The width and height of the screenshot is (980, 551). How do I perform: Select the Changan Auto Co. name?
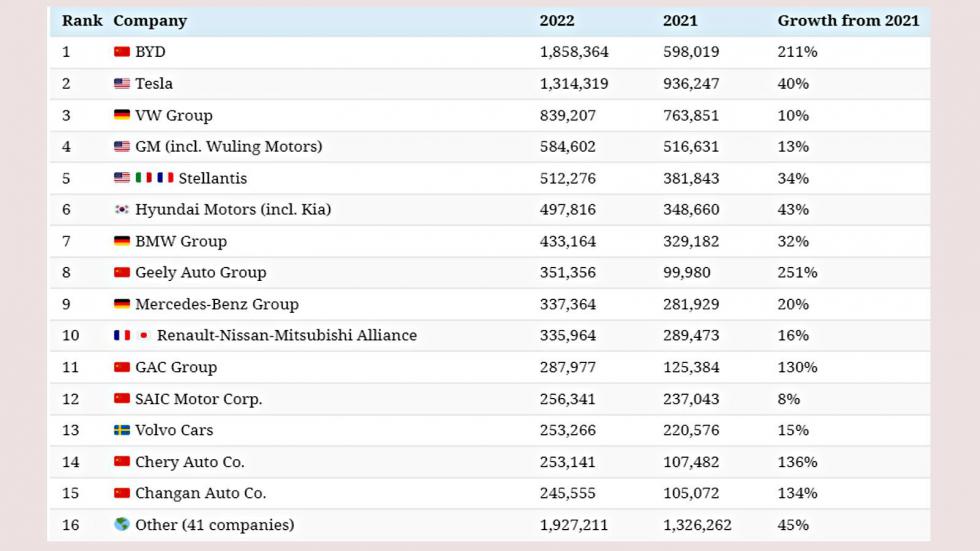[x=201, y=494]
